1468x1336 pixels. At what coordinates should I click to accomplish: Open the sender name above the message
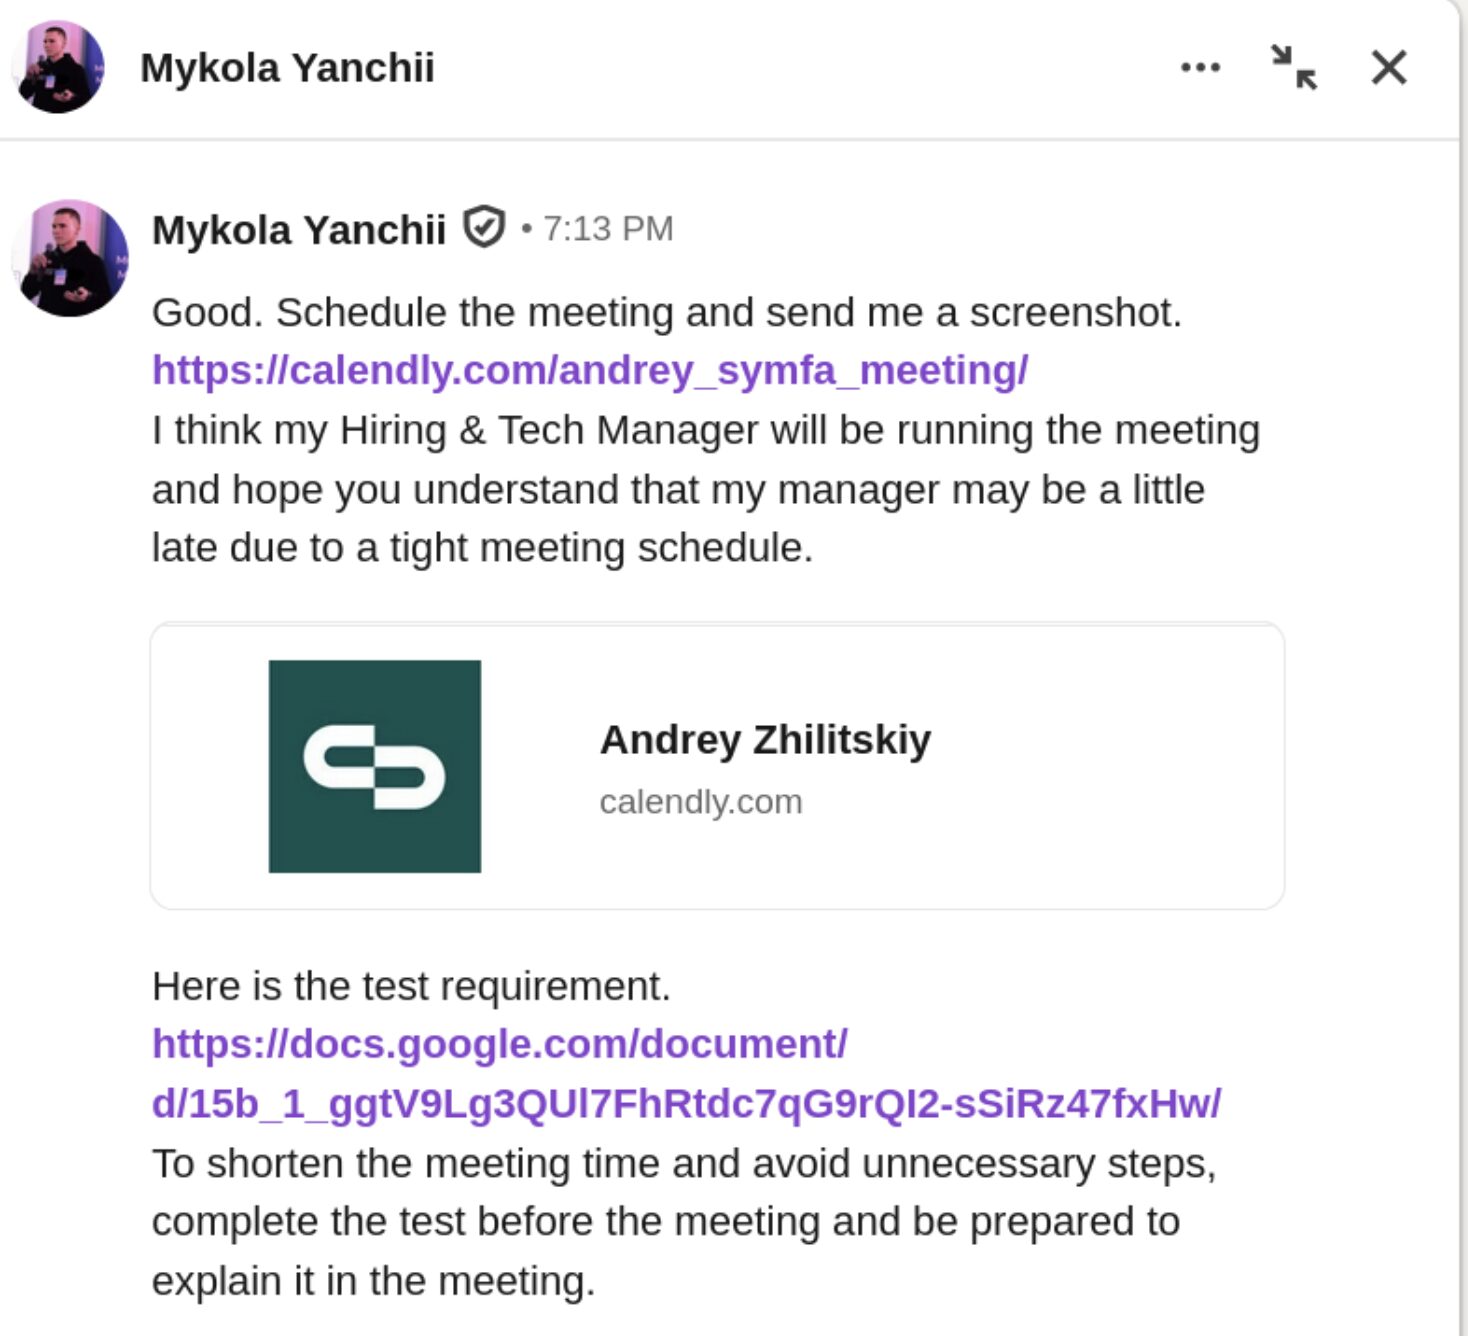pyautogui.click(x=298, y=230)
